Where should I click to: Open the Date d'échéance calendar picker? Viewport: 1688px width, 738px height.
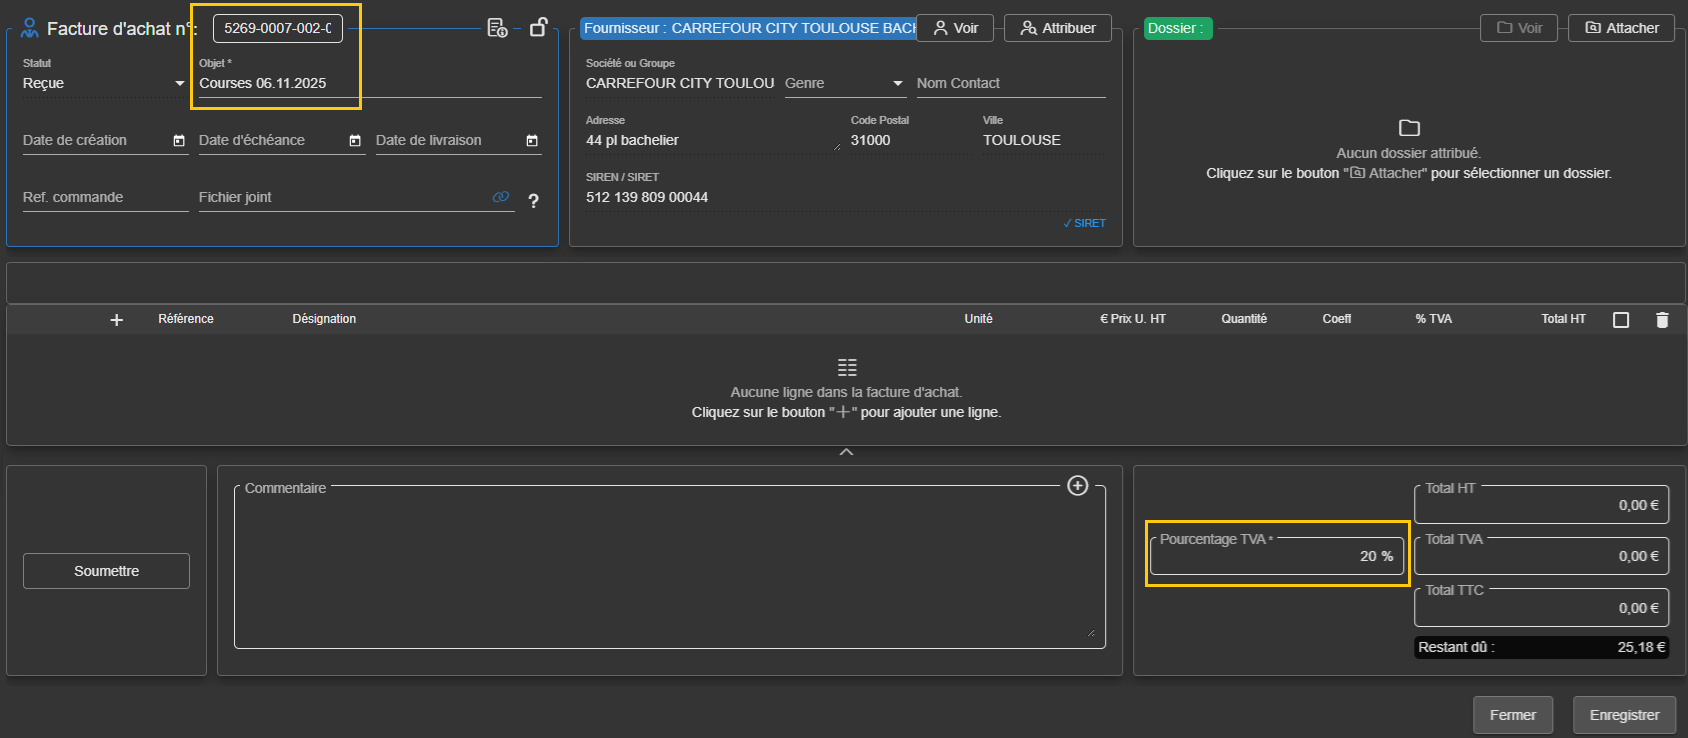[355, 141]
